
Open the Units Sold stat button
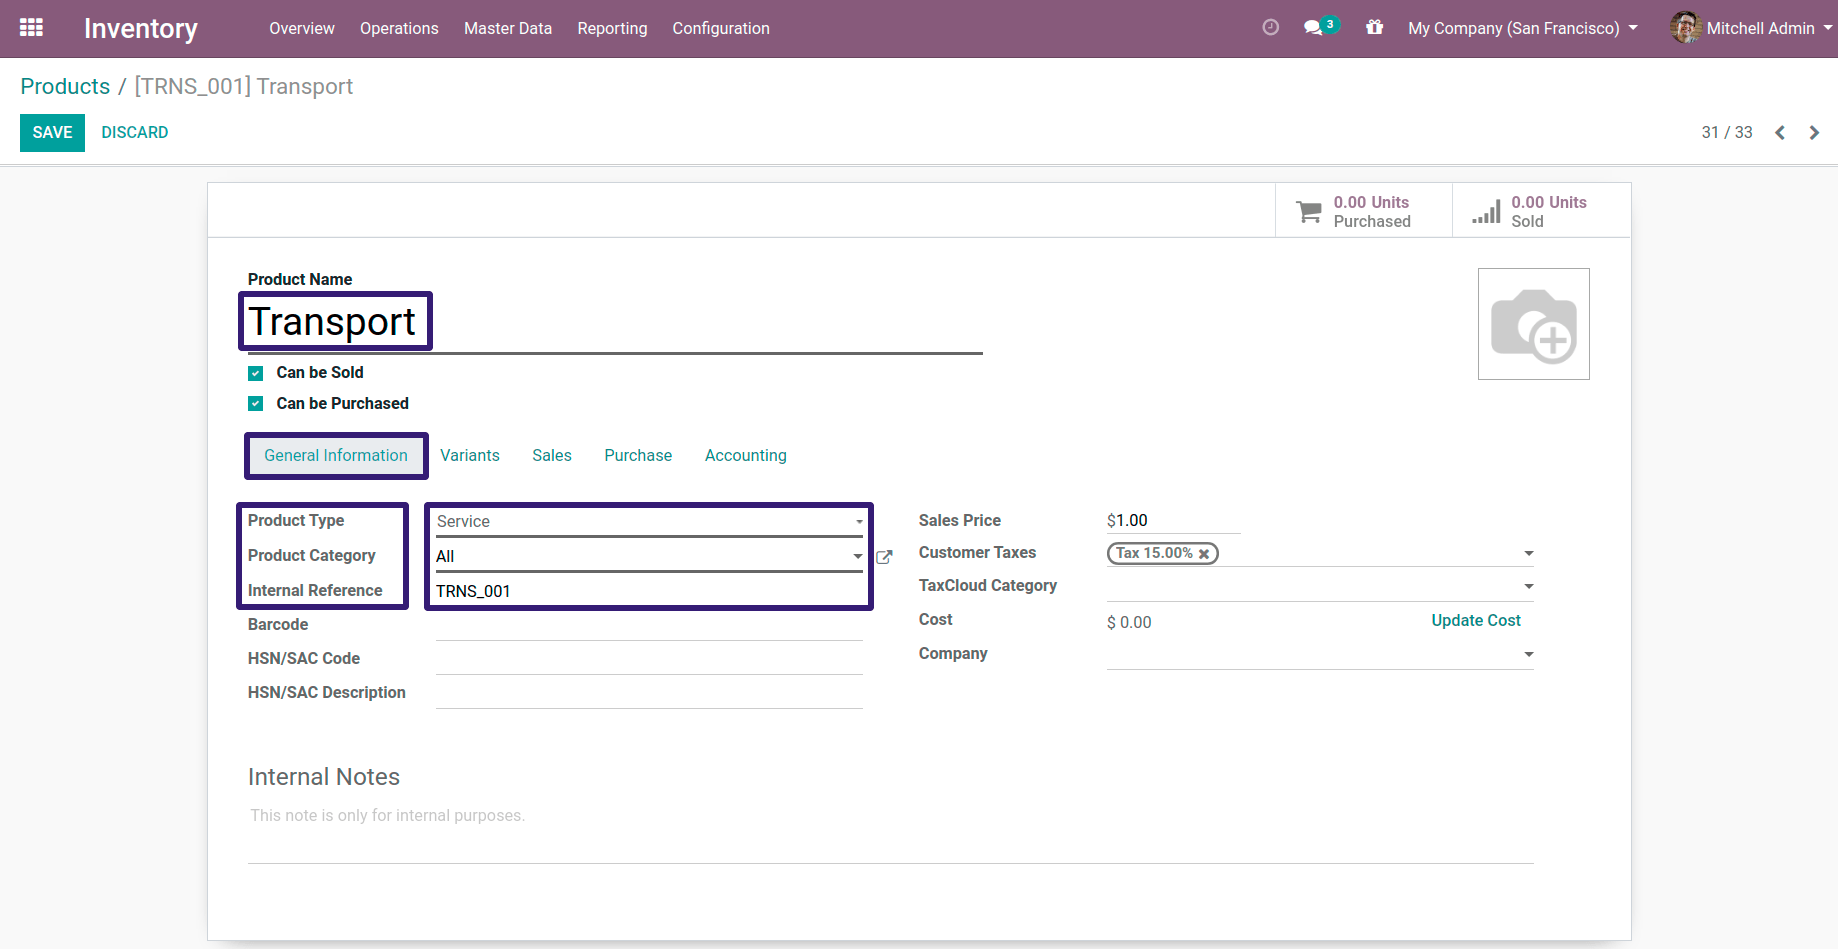click(x=1542, y=211)
